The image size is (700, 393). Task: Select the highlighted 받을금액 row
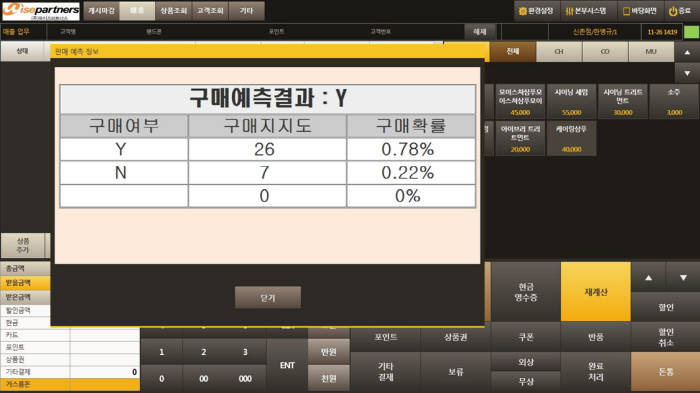pyautogui.click(x=25, y=283)
